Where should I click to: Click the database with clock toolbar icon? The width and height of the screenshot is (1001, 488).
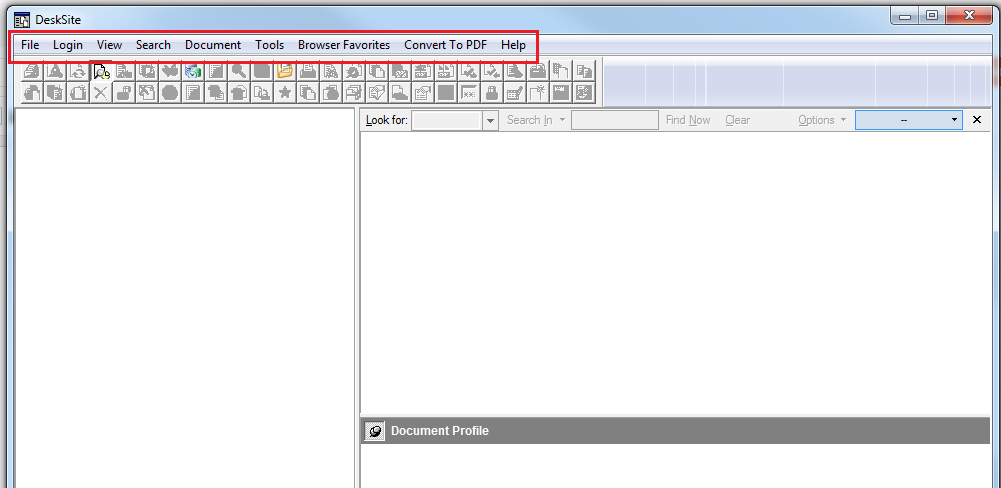pyautogui.click(x=193, y=71)
